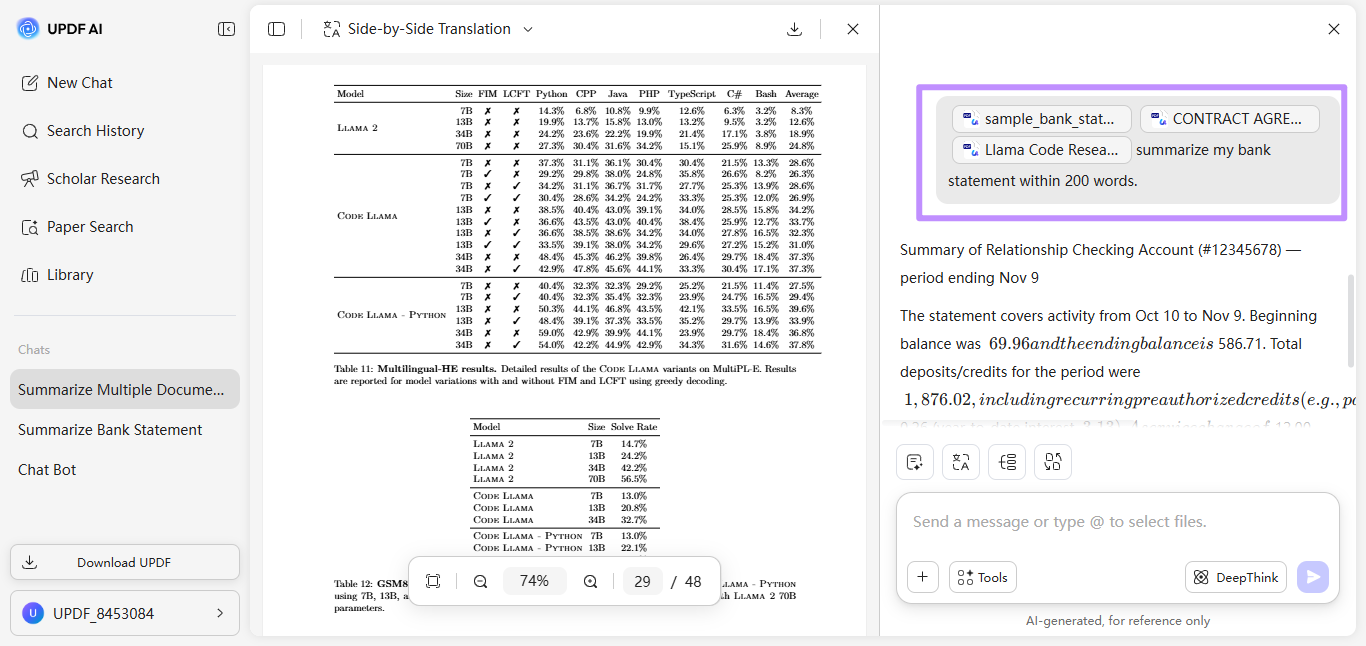The height and width of the screenshot is (646, 1366).
Task: Click the 'Chats' section label
Action: [x=34, y=350]
